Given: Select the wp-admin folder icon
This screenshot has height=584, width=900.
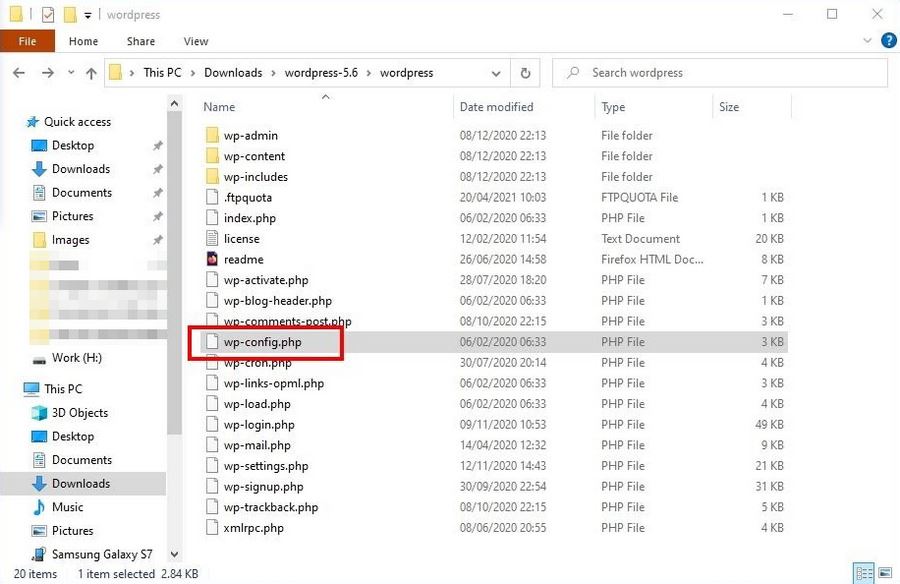Looking at the screenshot, I should pyautogui.click(x=212, y=136).
